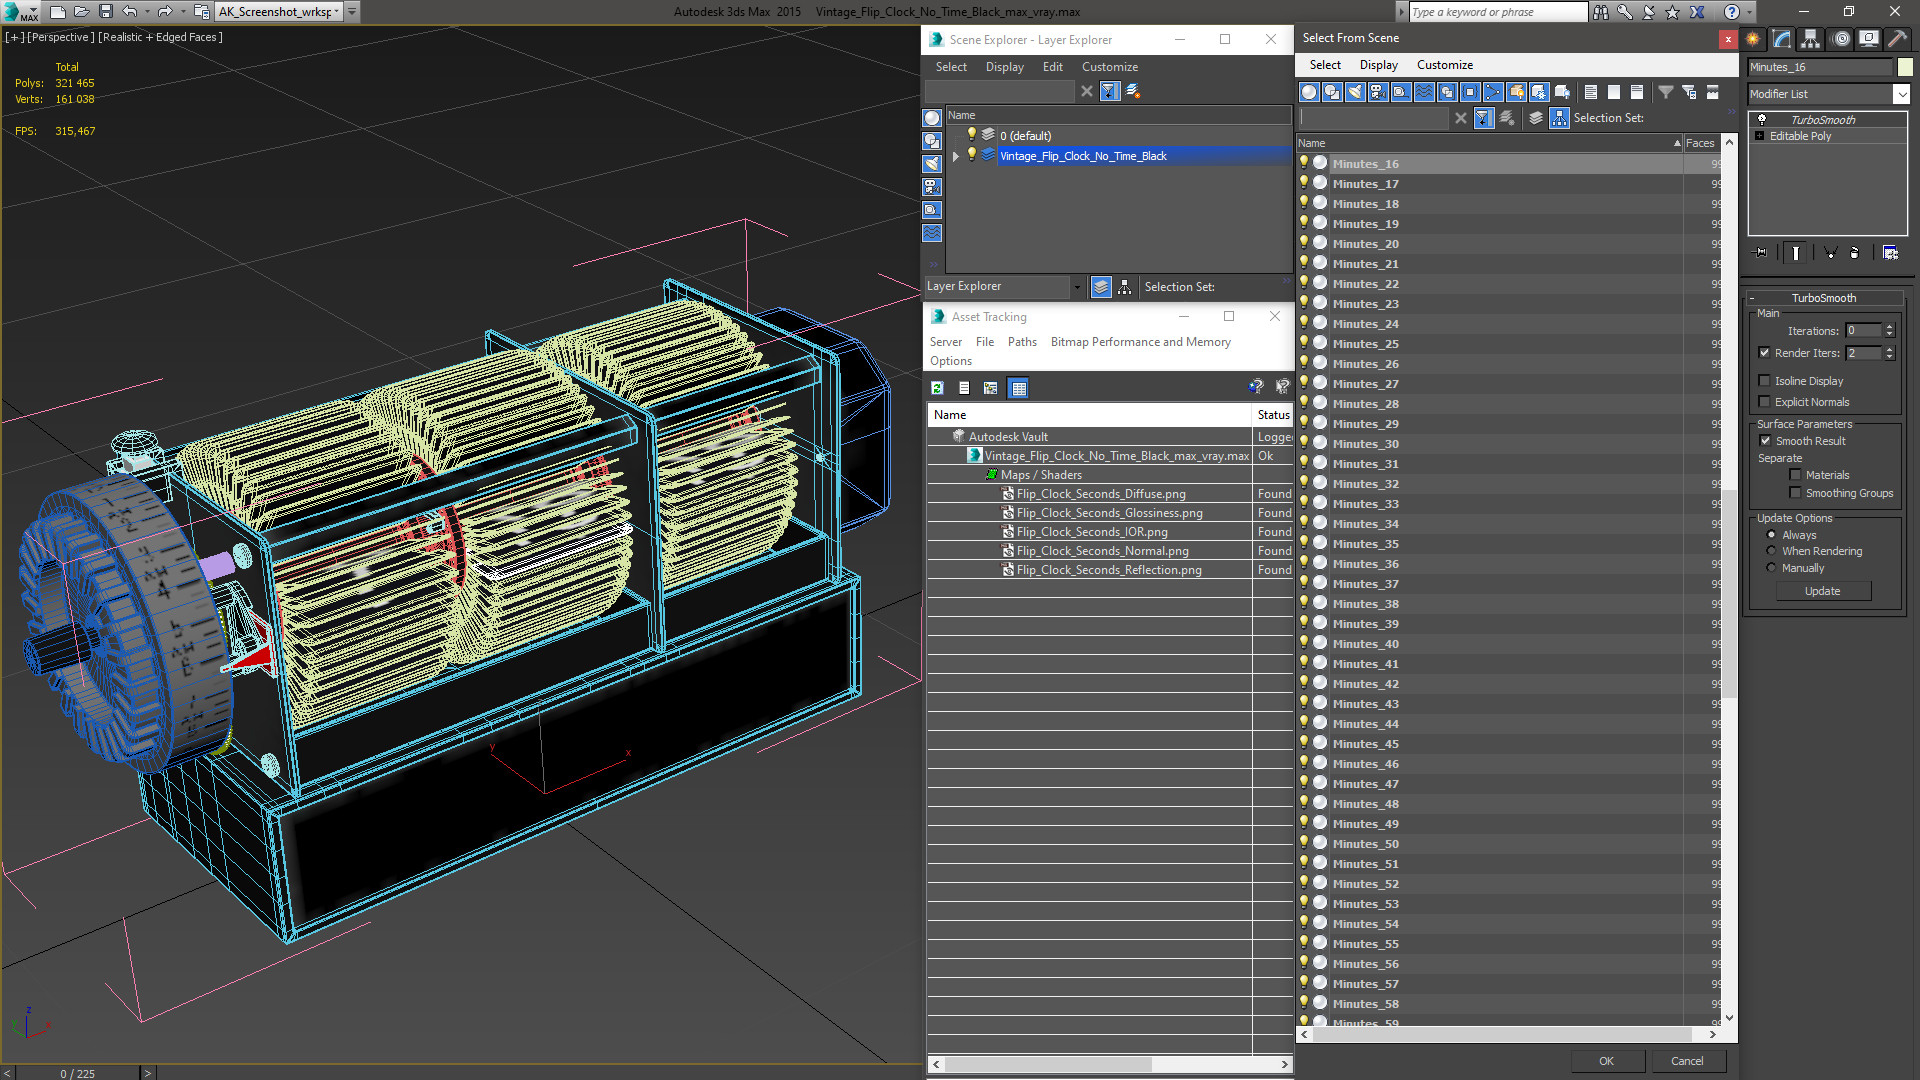
Task: Click Sort by Layer icon in Scene Explorer
Action: (1101, 287)
